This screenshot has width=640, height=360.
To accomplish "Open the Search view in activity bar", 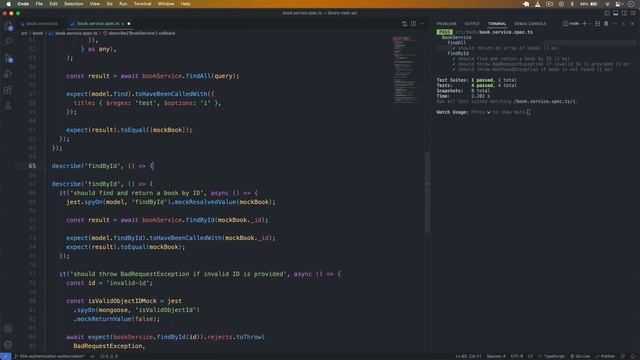I will [8, 41].
